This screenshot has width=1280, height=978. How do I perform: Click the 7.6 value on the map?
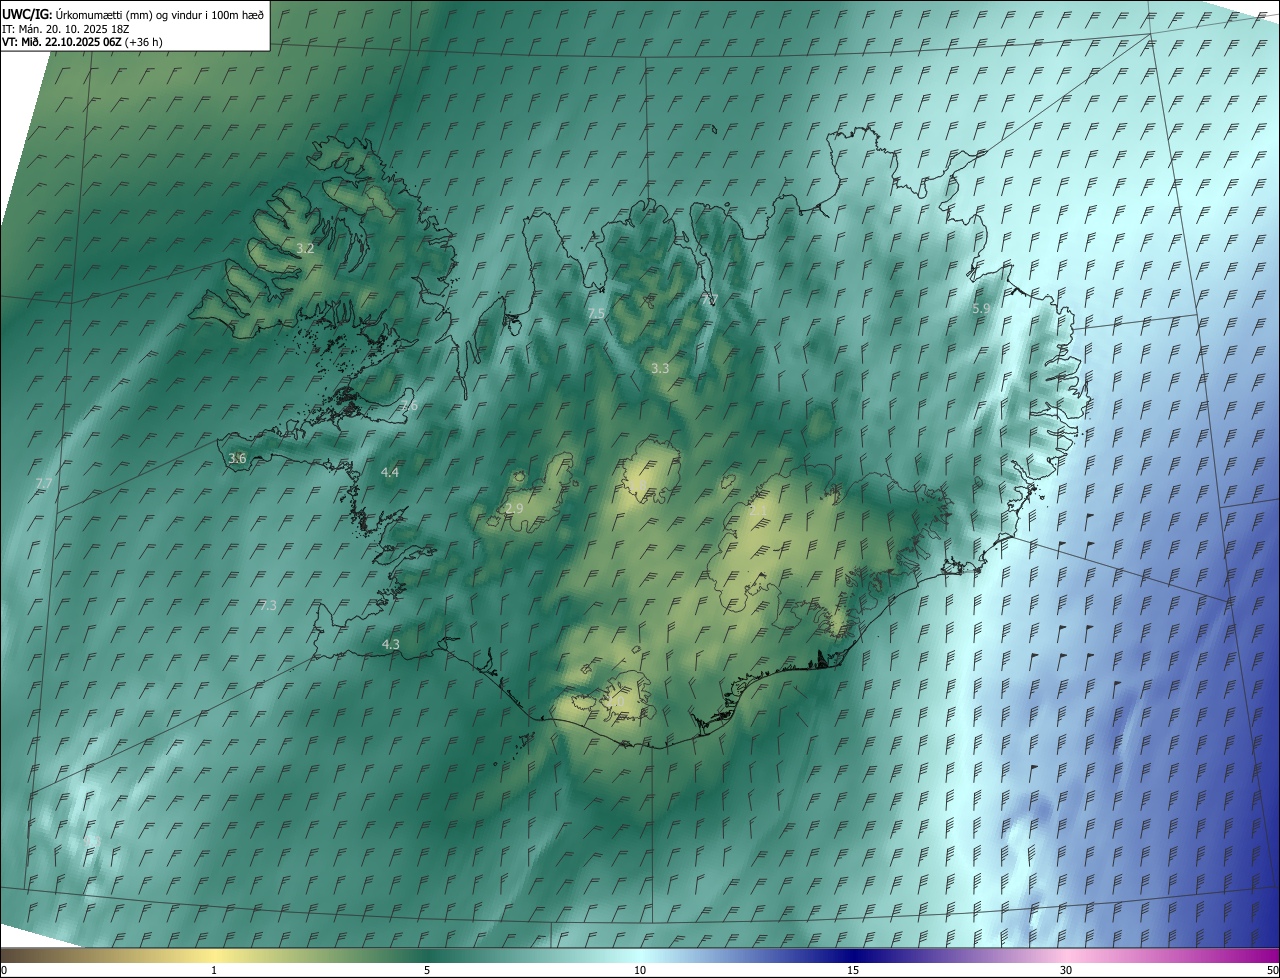[409, 405]
